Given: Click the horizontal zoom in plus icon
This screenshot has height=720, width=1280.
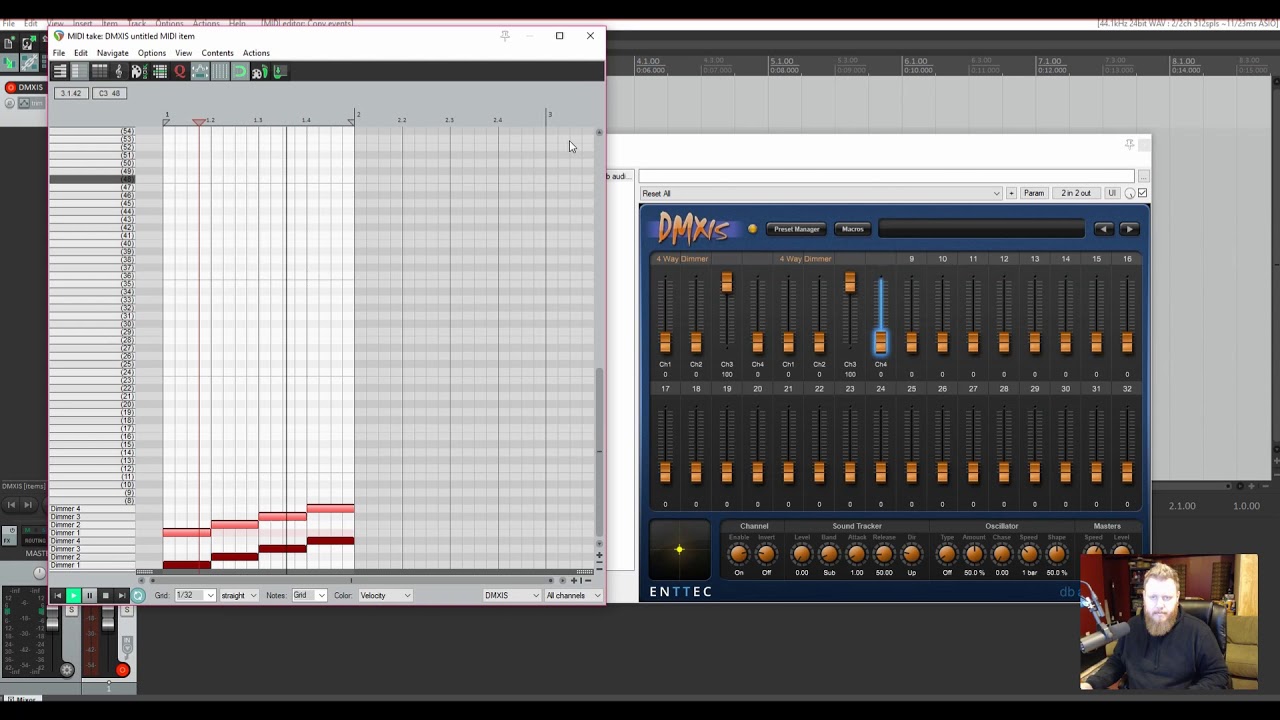Looking at the screenshot, I should [574, 580].
